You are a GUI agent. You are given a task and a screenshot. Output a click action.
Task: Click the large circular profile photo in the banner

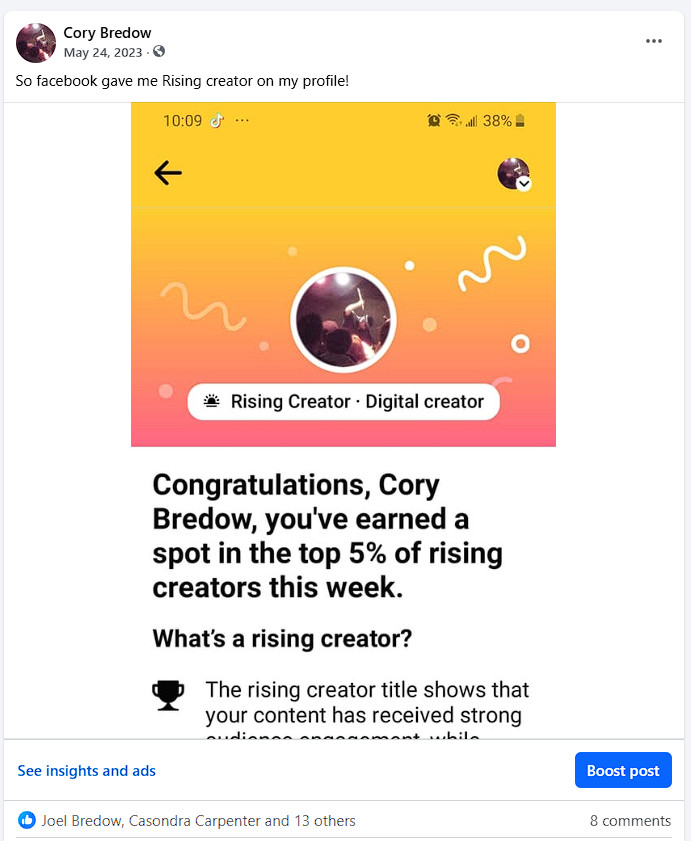point(343,321)
